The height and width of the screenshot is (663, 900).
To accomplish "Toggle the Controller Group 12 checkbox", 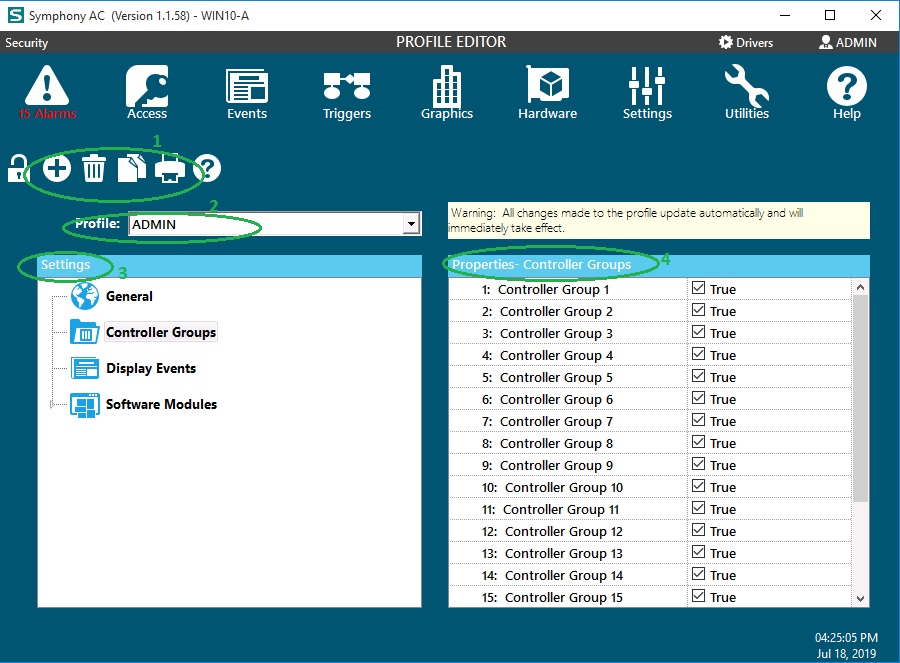I will [x=699, y=530].
